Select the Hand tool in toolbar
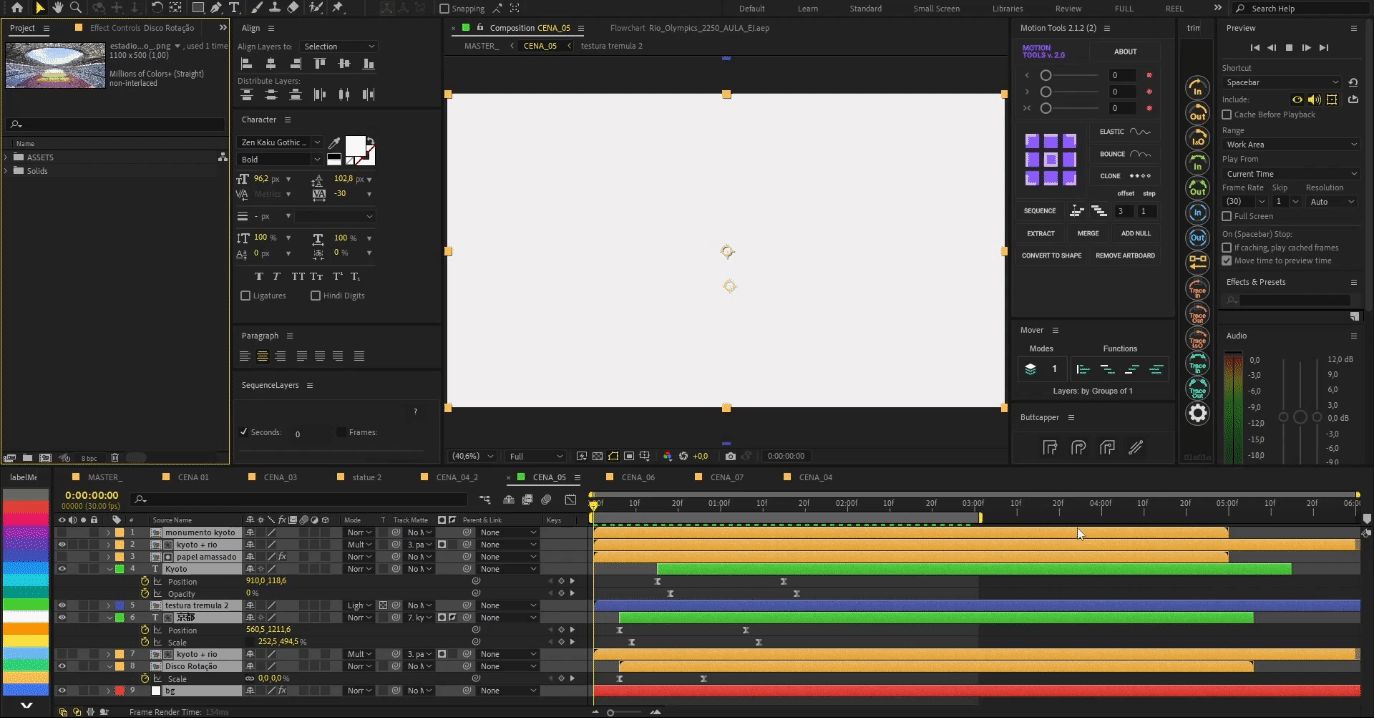The height and width of the screenshot is (718, 1374). coord(58,8)
